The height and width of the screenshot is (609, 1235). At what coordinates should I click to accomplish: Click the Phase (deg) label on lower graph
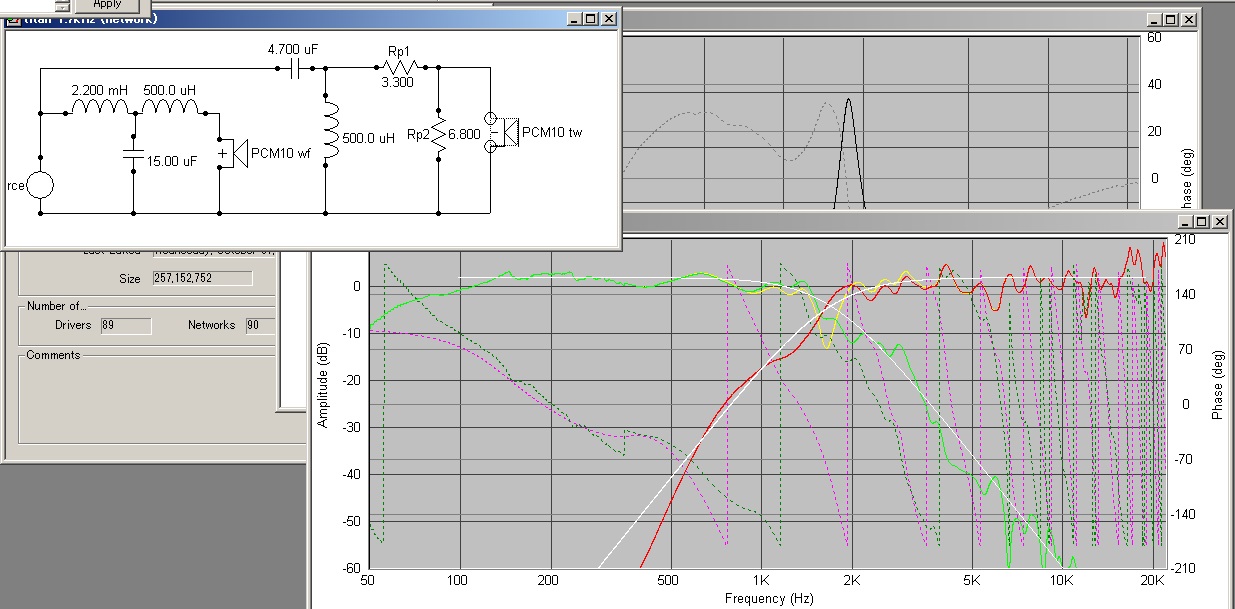pos(1217,384)
